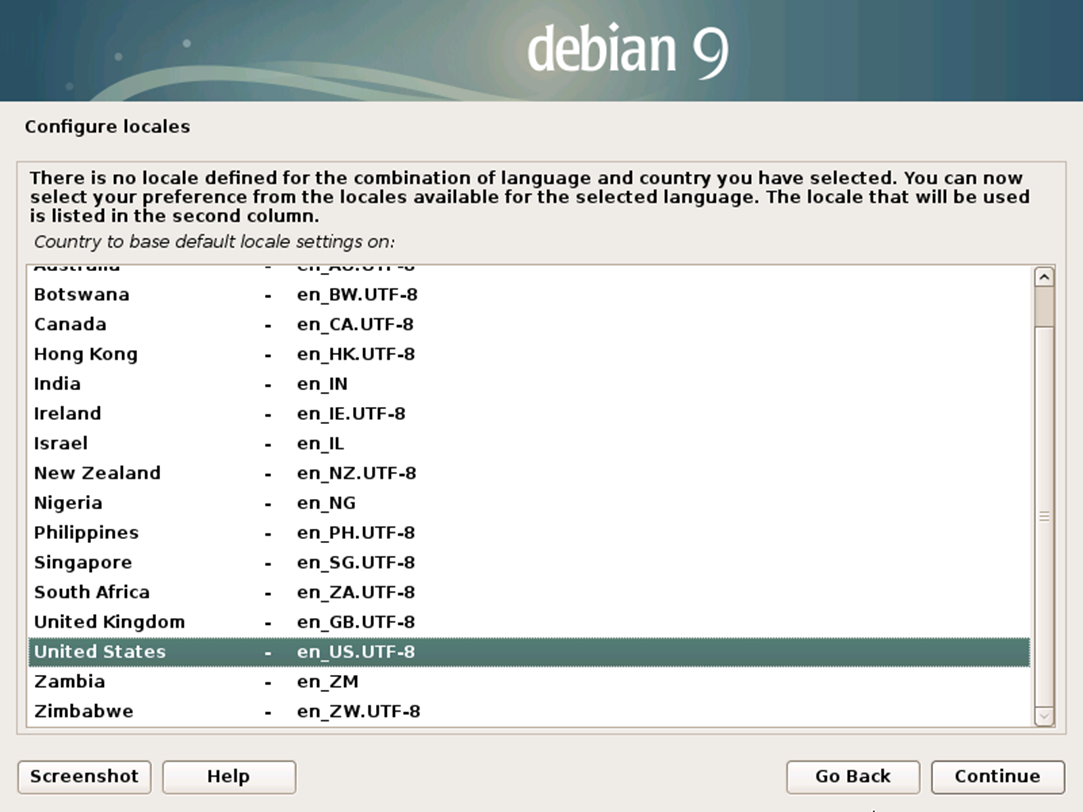This screenshot has width=1083, height=812.
Task: Open the Help dialog
Action: tap(228, 776)
